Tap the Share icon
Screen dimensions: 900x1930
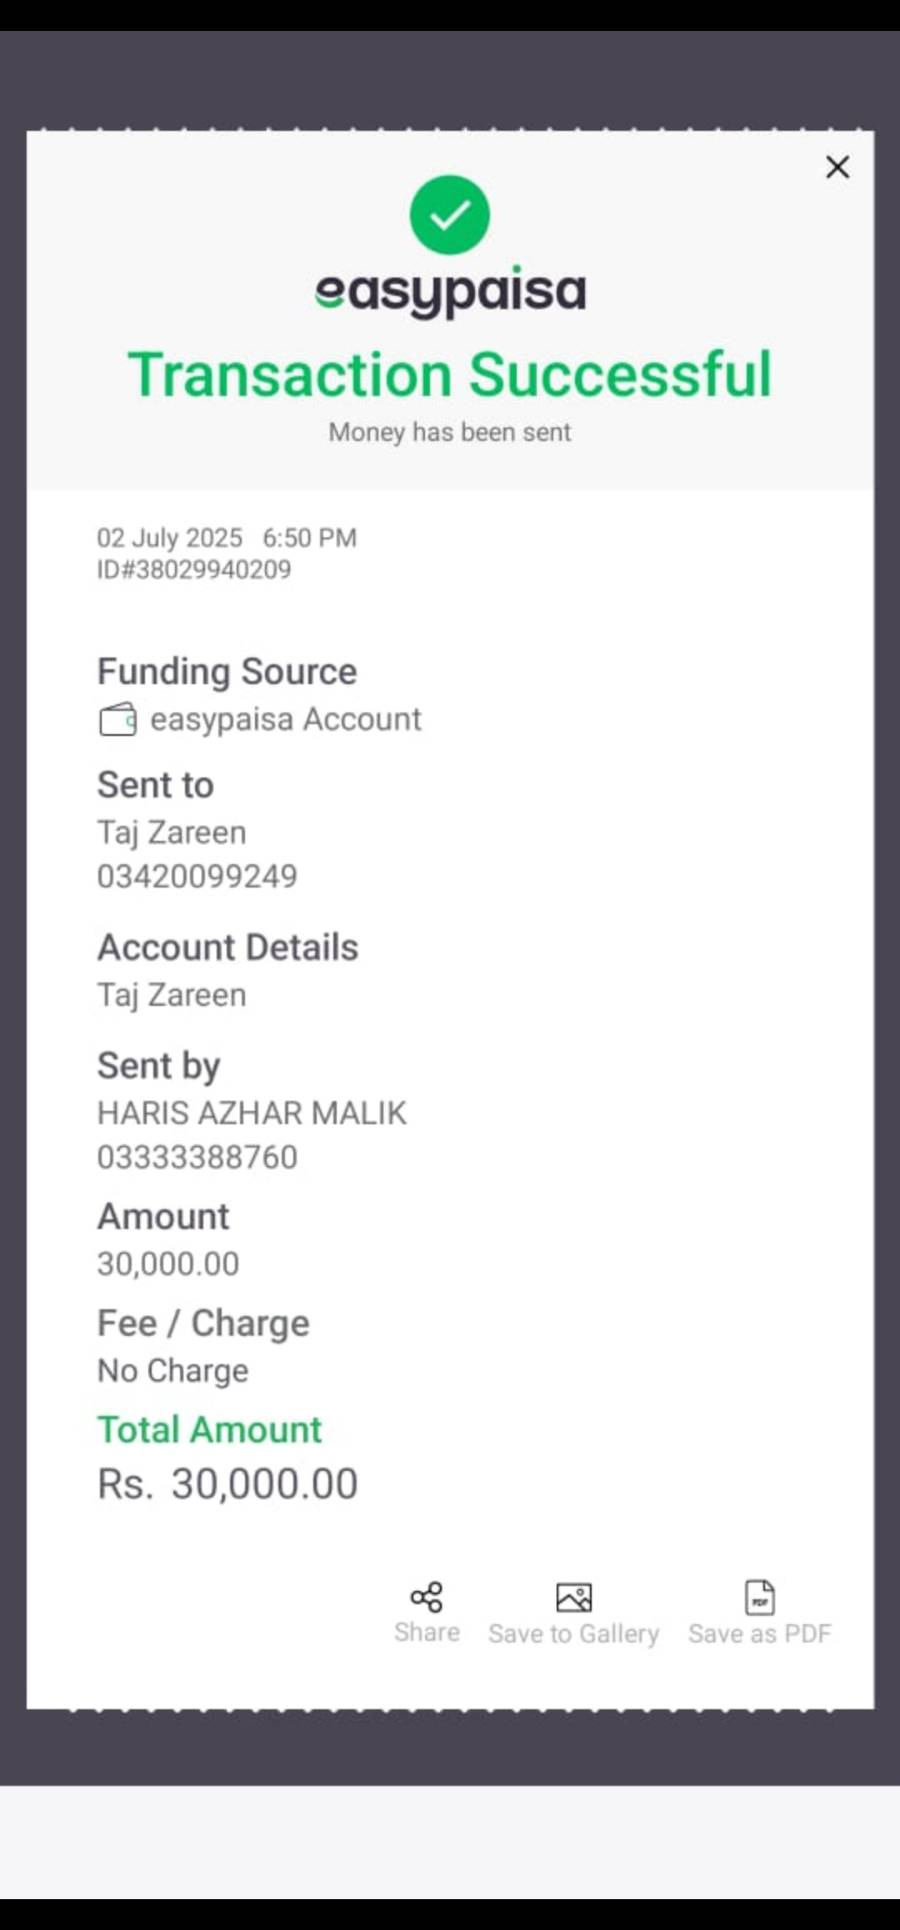point(427,1597)
